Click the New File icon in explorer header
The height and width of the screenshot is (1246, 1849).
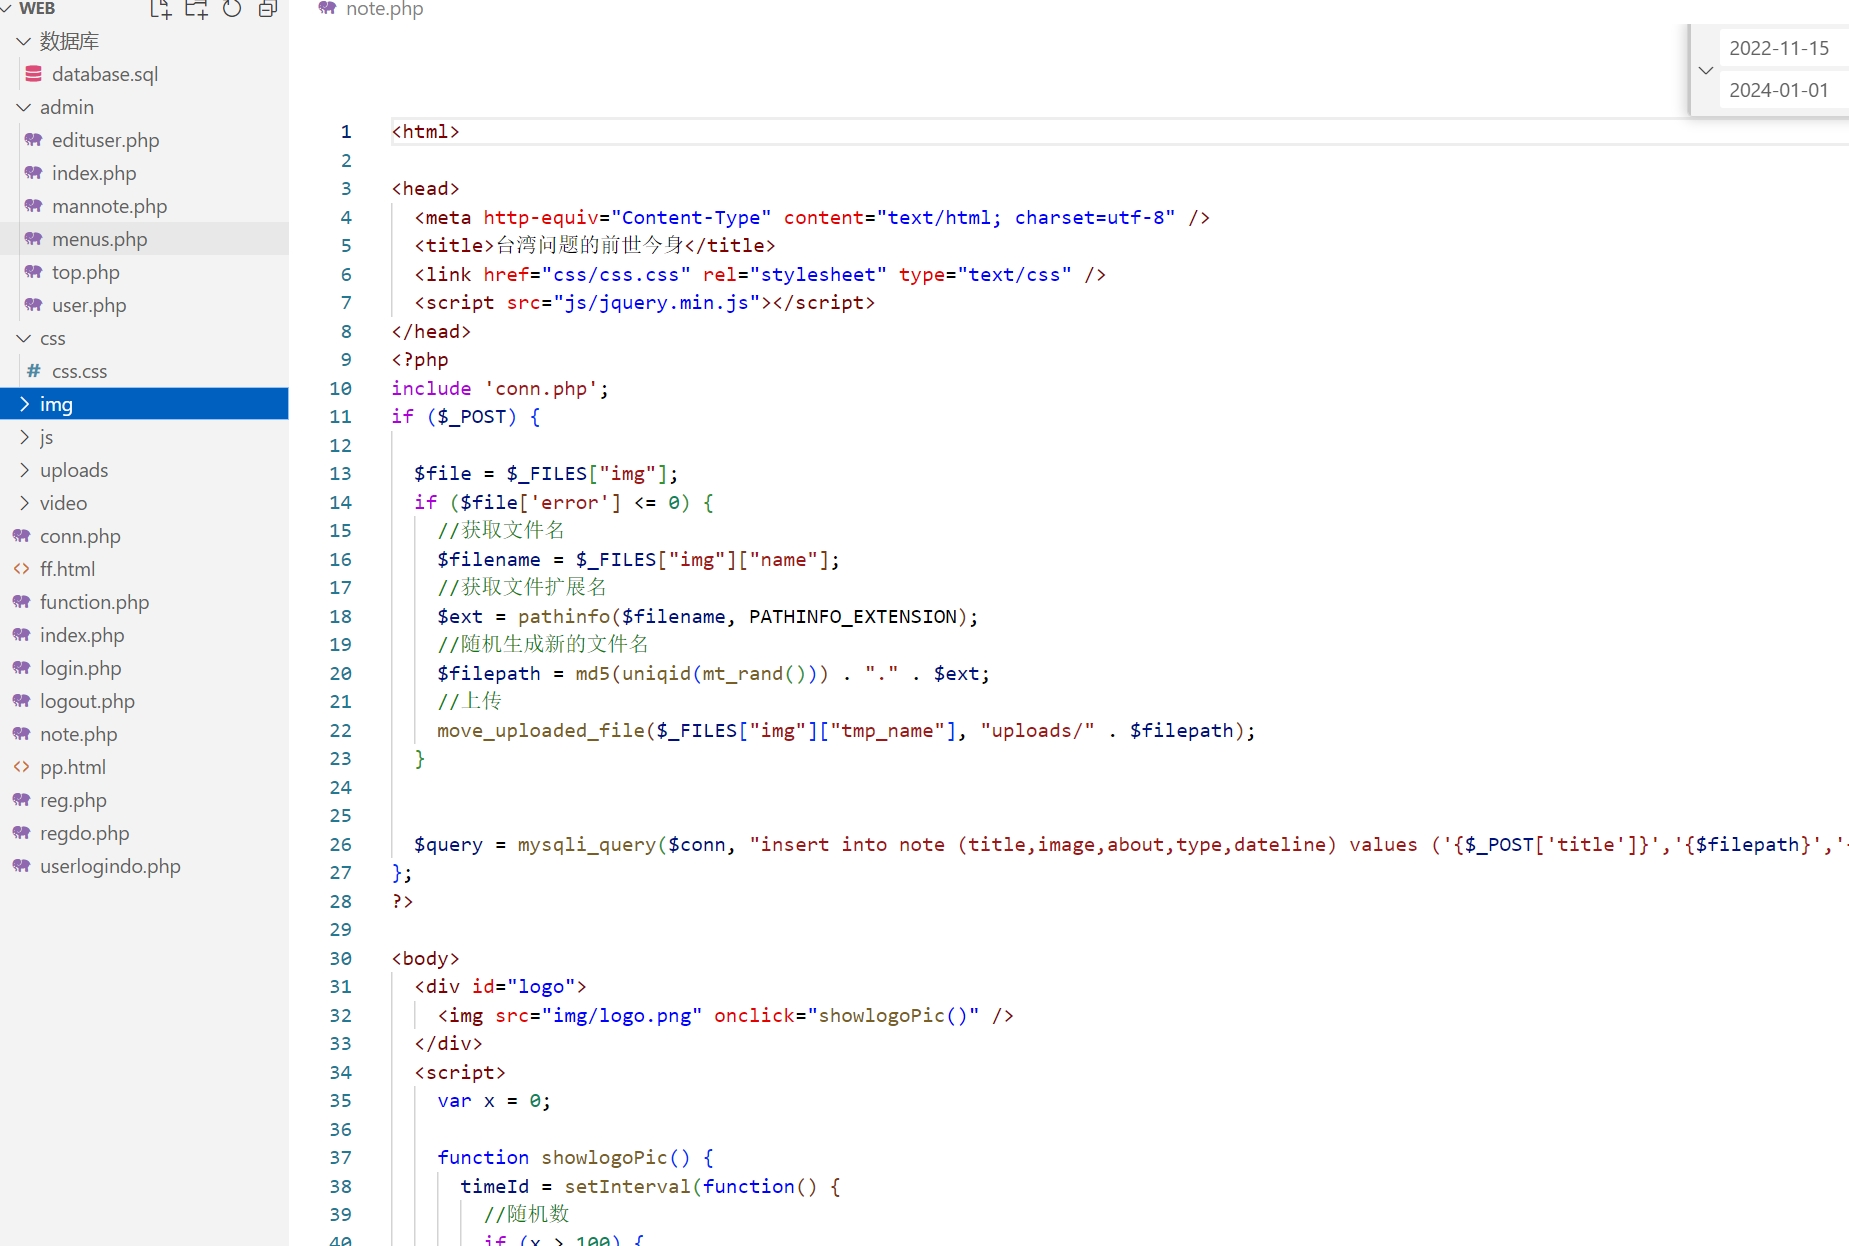pyautogui.click(x=160, y=9)
